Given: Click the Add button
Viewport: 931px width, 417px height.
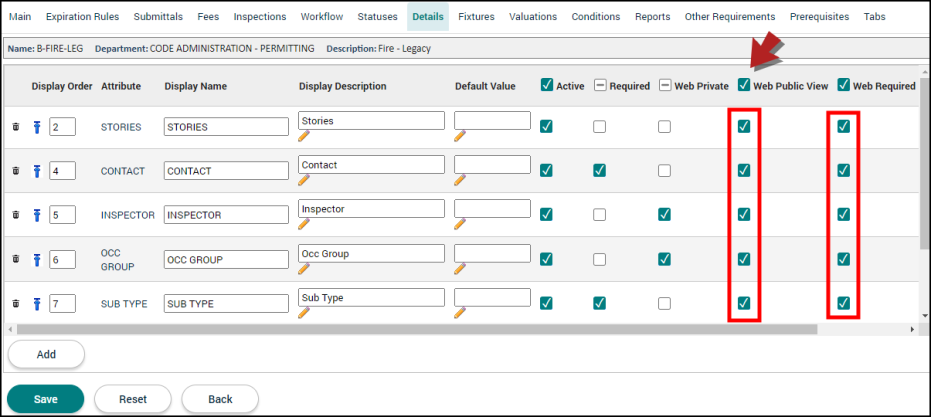Looking at the screenshot, I should [46, 355].
